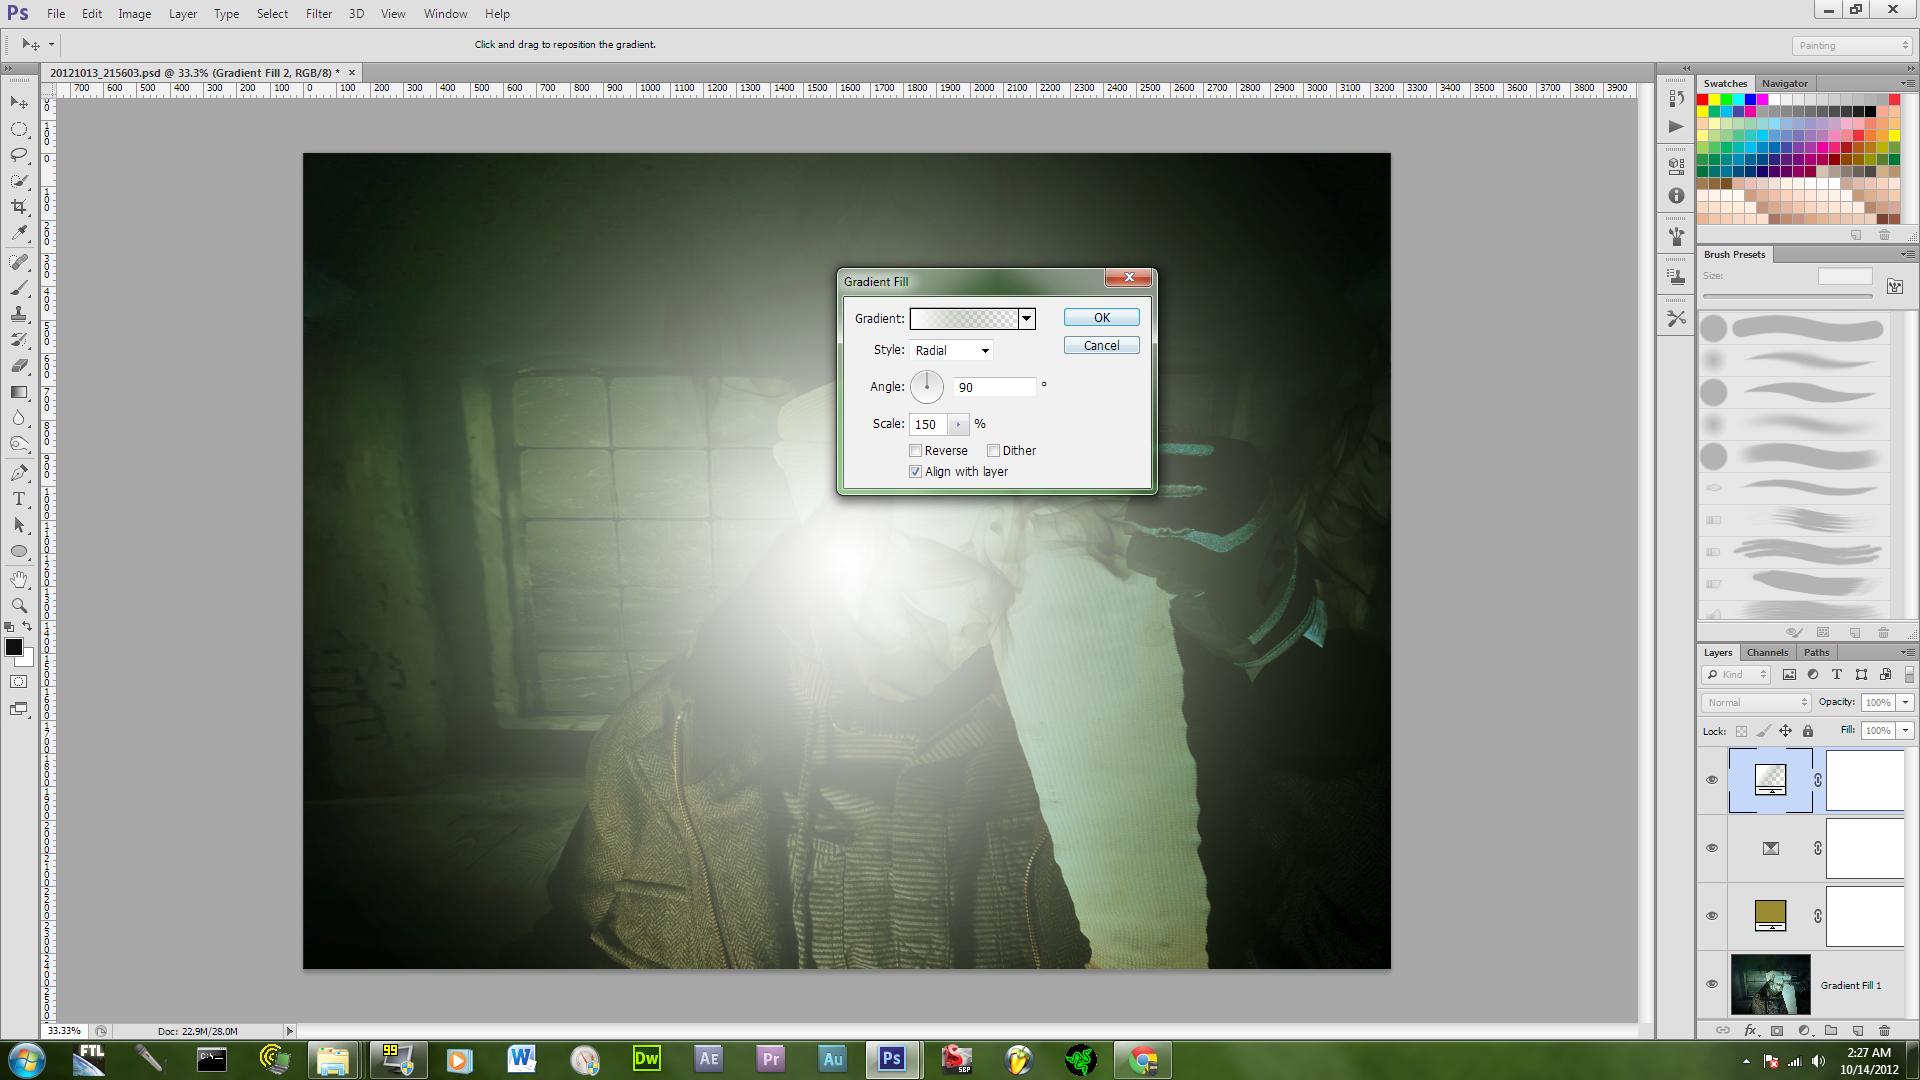Select the Blur tool
Screen dimensions: 1920x1080
pos(19,418)
